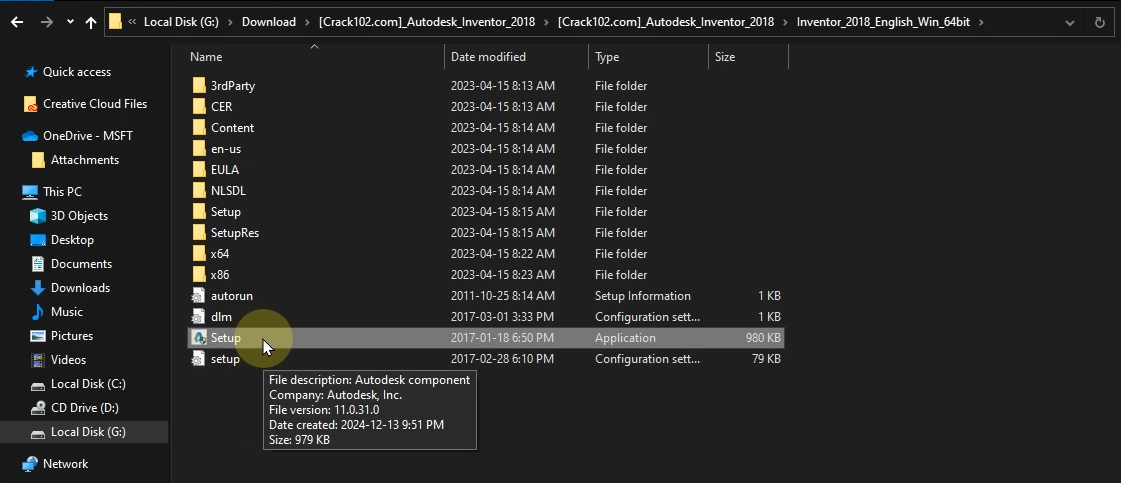Viewport: 1121px width, 483px height.
Task: Select the dlm configuration file icon
Action: click(198, 317)
